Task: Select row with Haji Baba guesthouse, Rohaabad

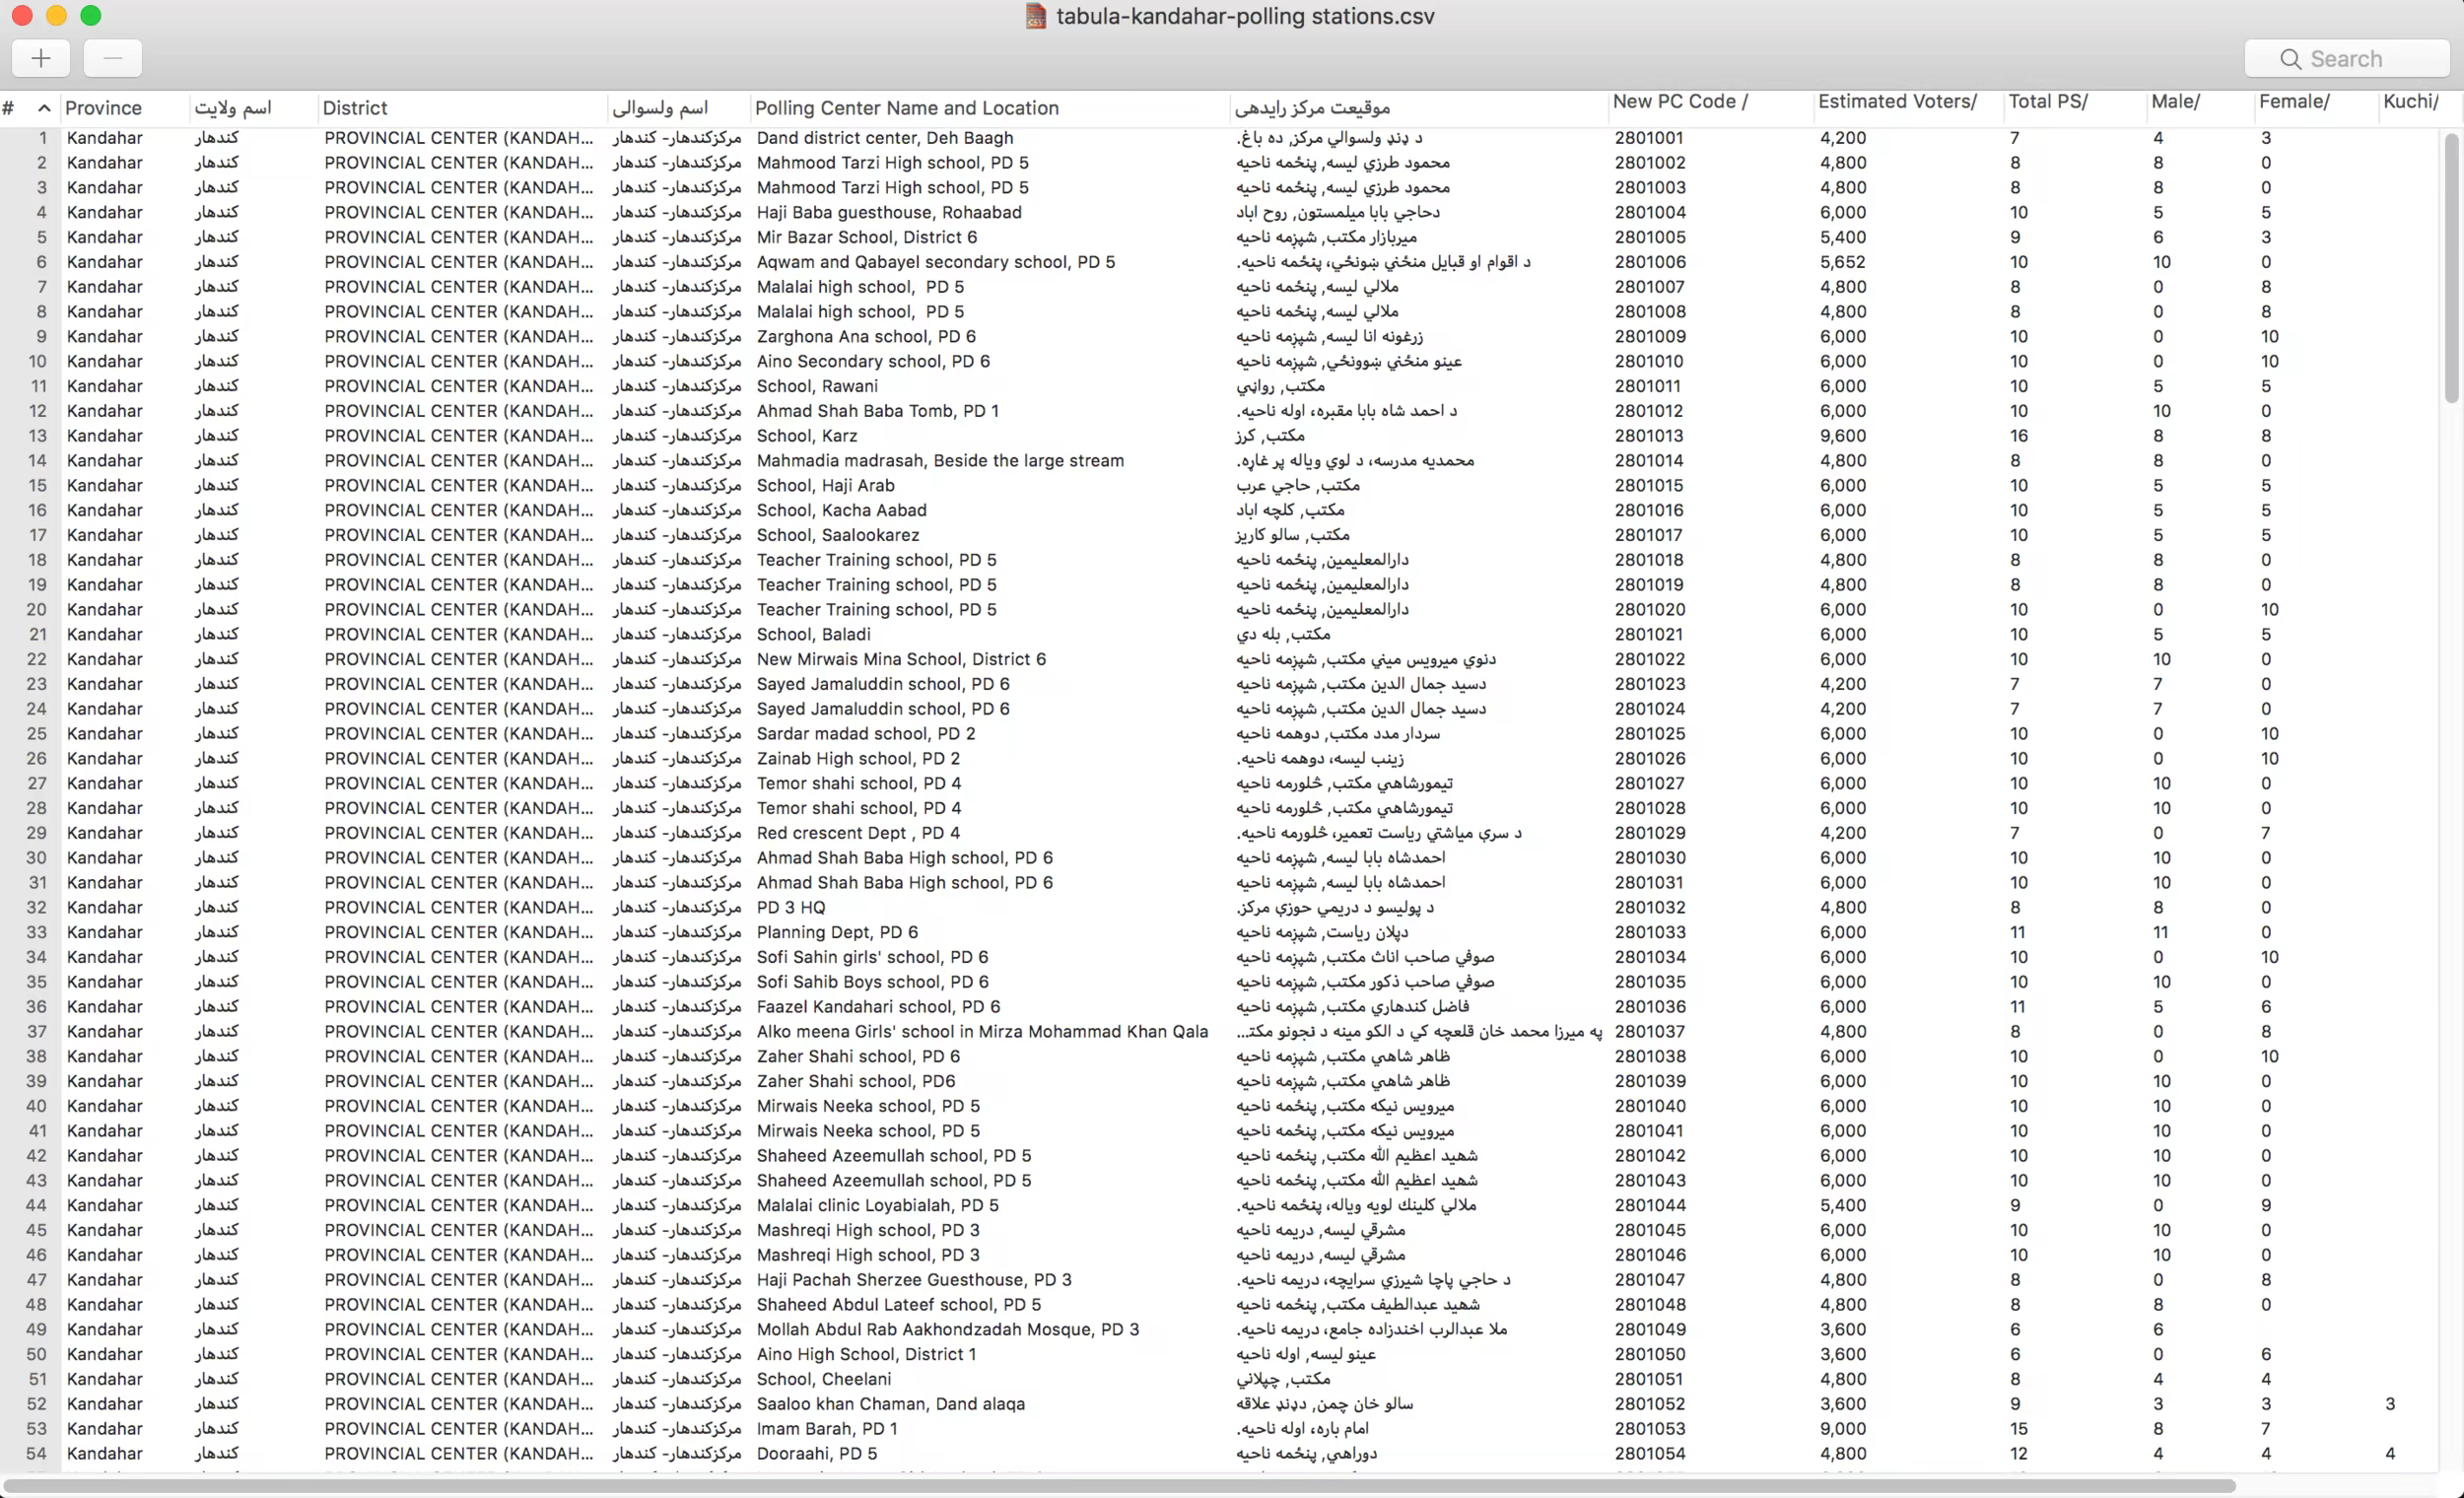Action: click(889, 212)
